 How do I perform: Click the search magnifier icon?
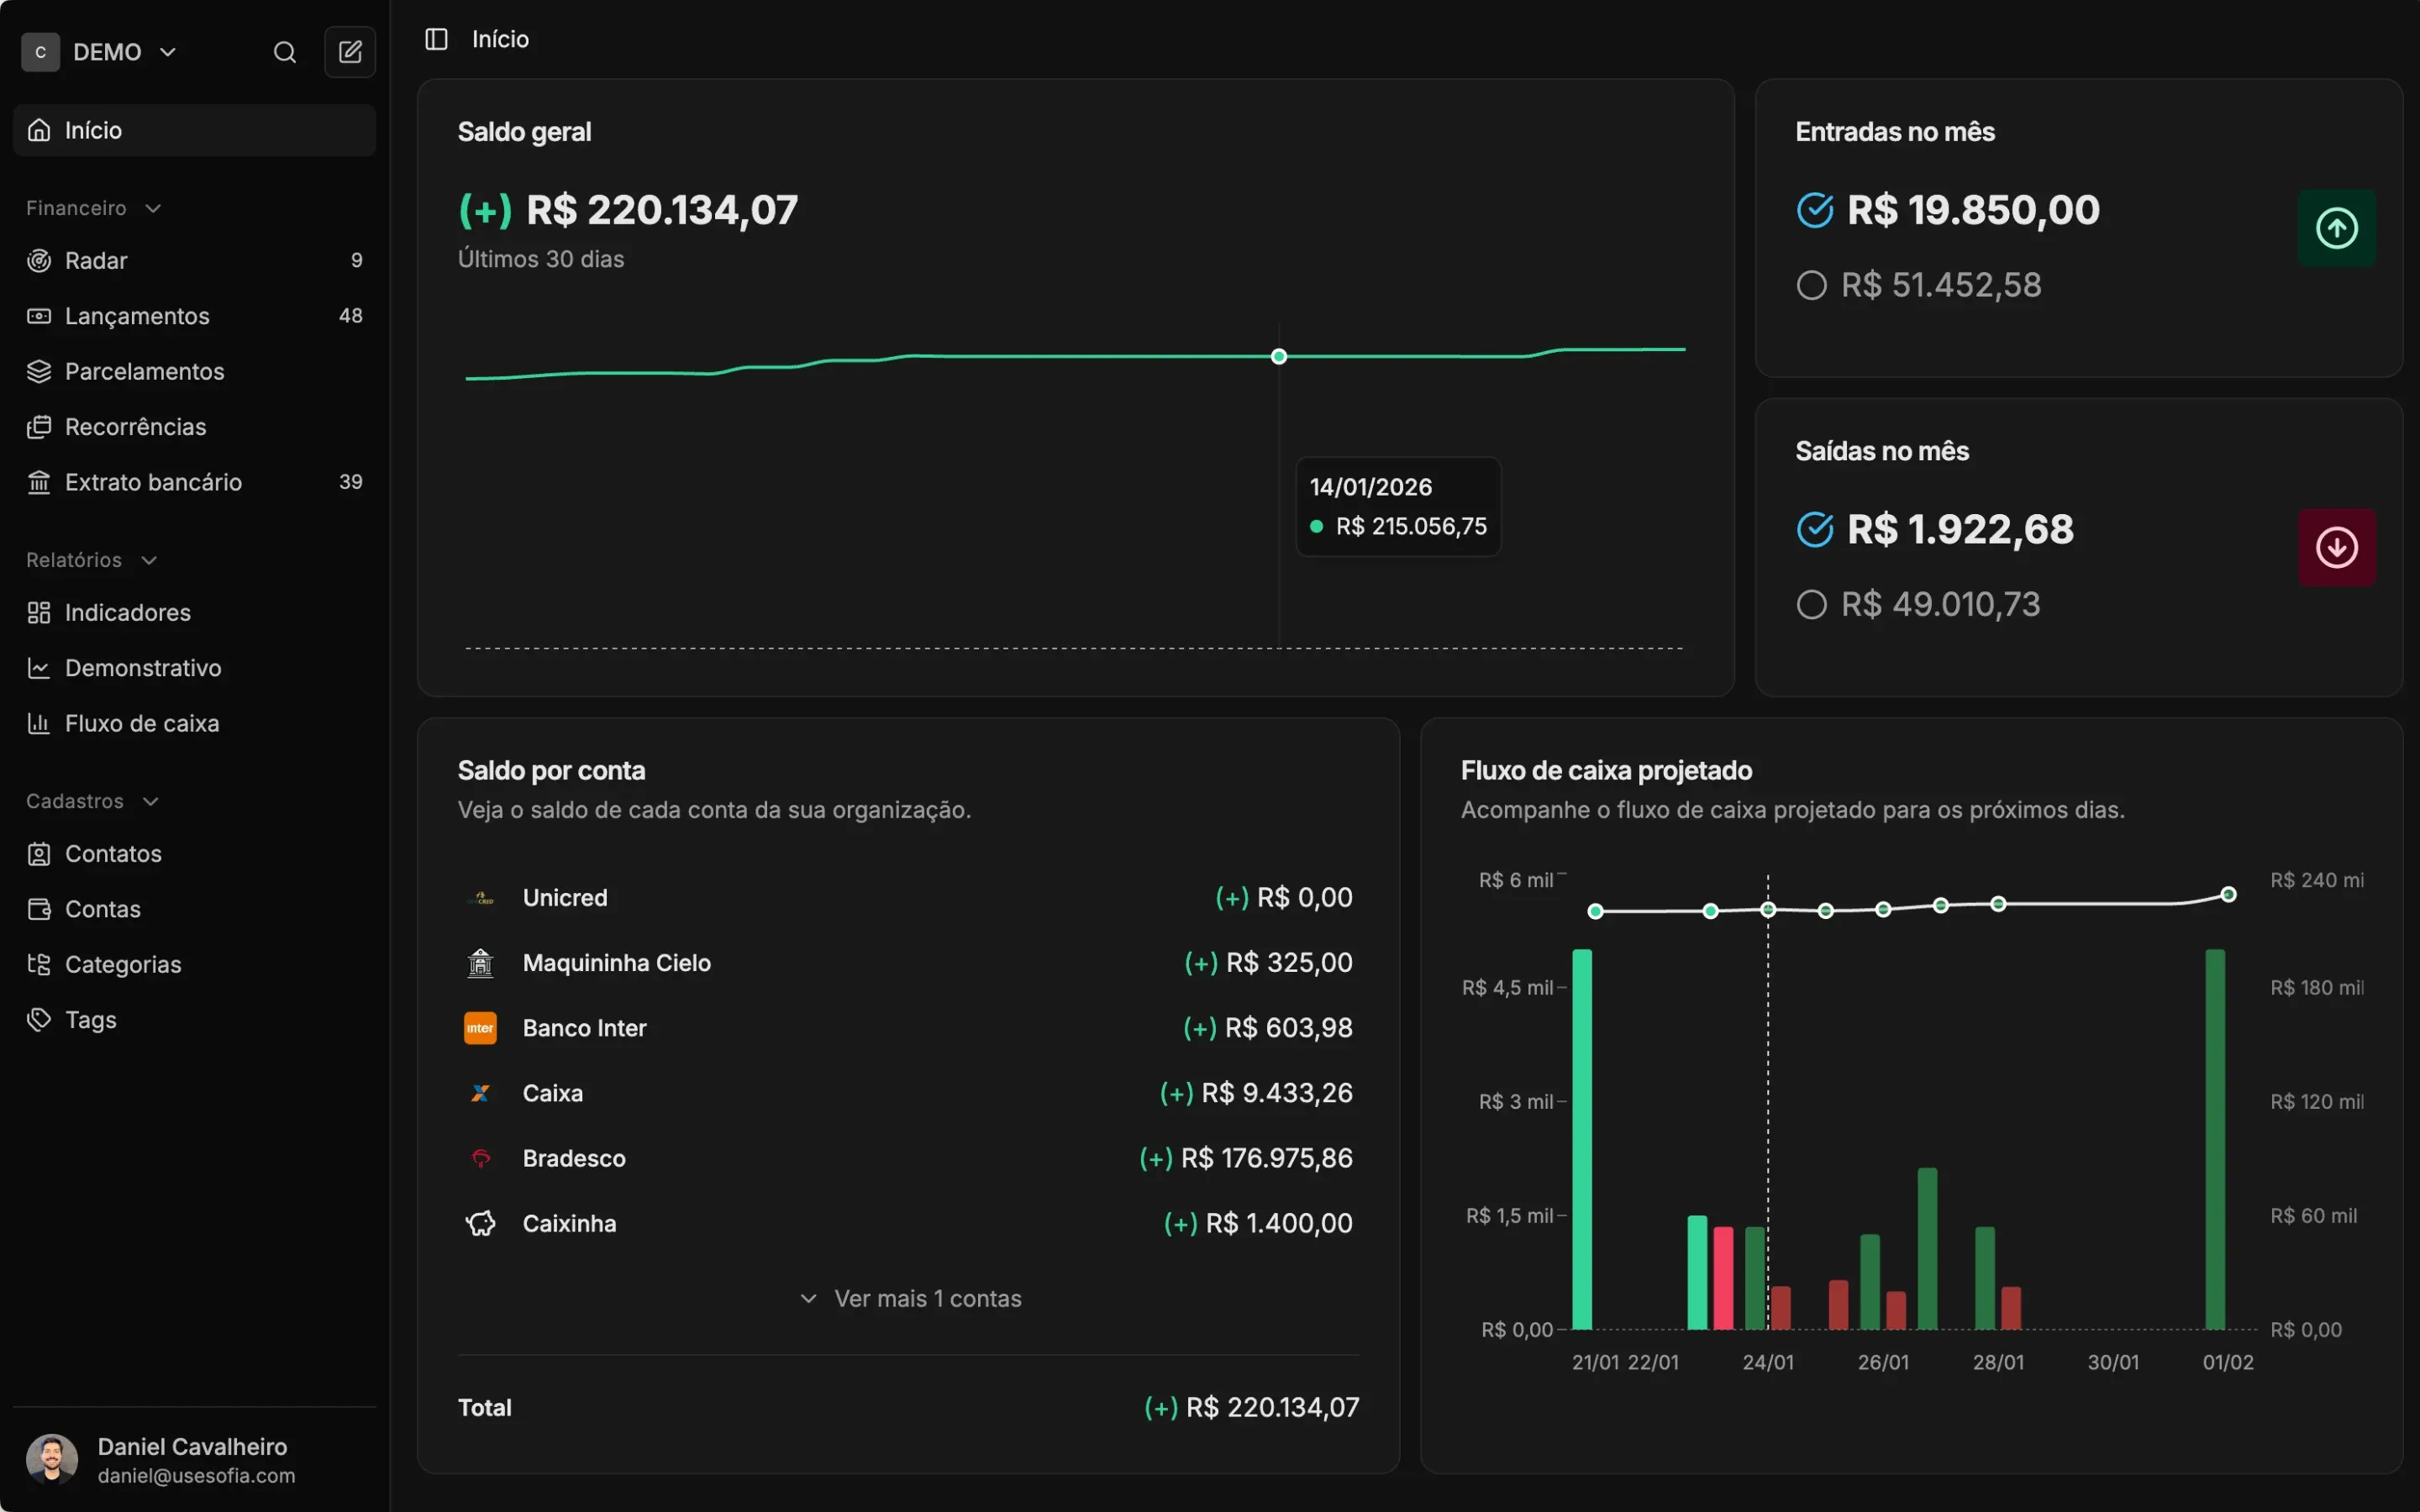[x=285, y=52]
